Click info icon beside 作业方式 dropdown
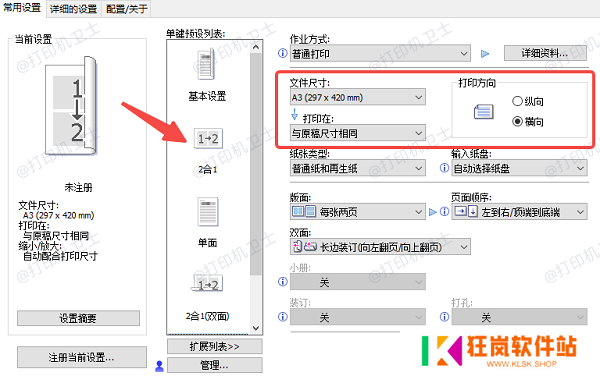Viewport: 600px width, 376px height. coord(282,53)
